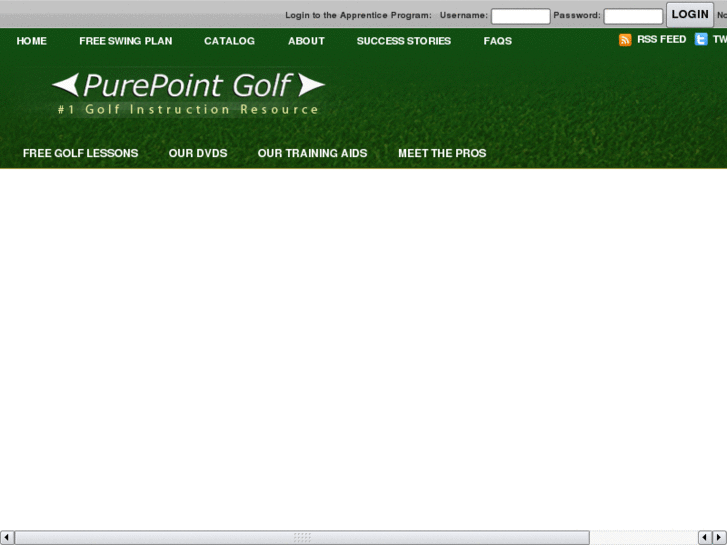This screenshot has width=727, height=545.
Task: Open the ABOUT page
Action: (306, 41)
